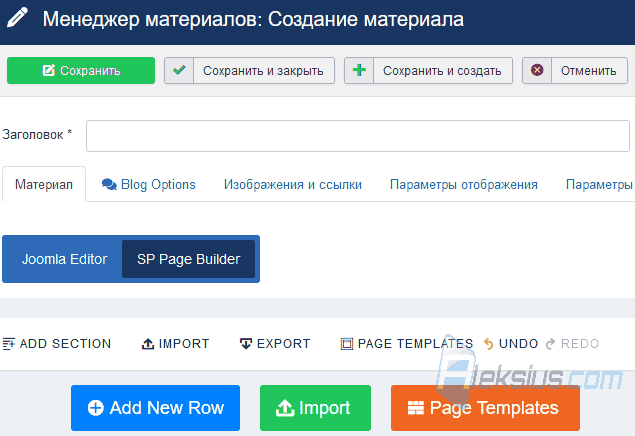Image resolution: width=635 pixels, height=436 pixels.
Task: Click the Add Section list icon
Action: (x=9, y=344)
